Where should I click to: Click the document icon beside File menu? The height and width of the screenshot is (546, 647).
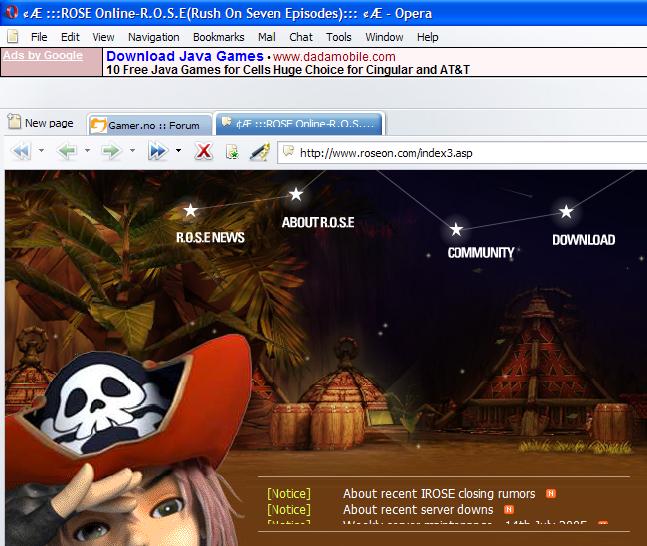(x=13, y=37)
